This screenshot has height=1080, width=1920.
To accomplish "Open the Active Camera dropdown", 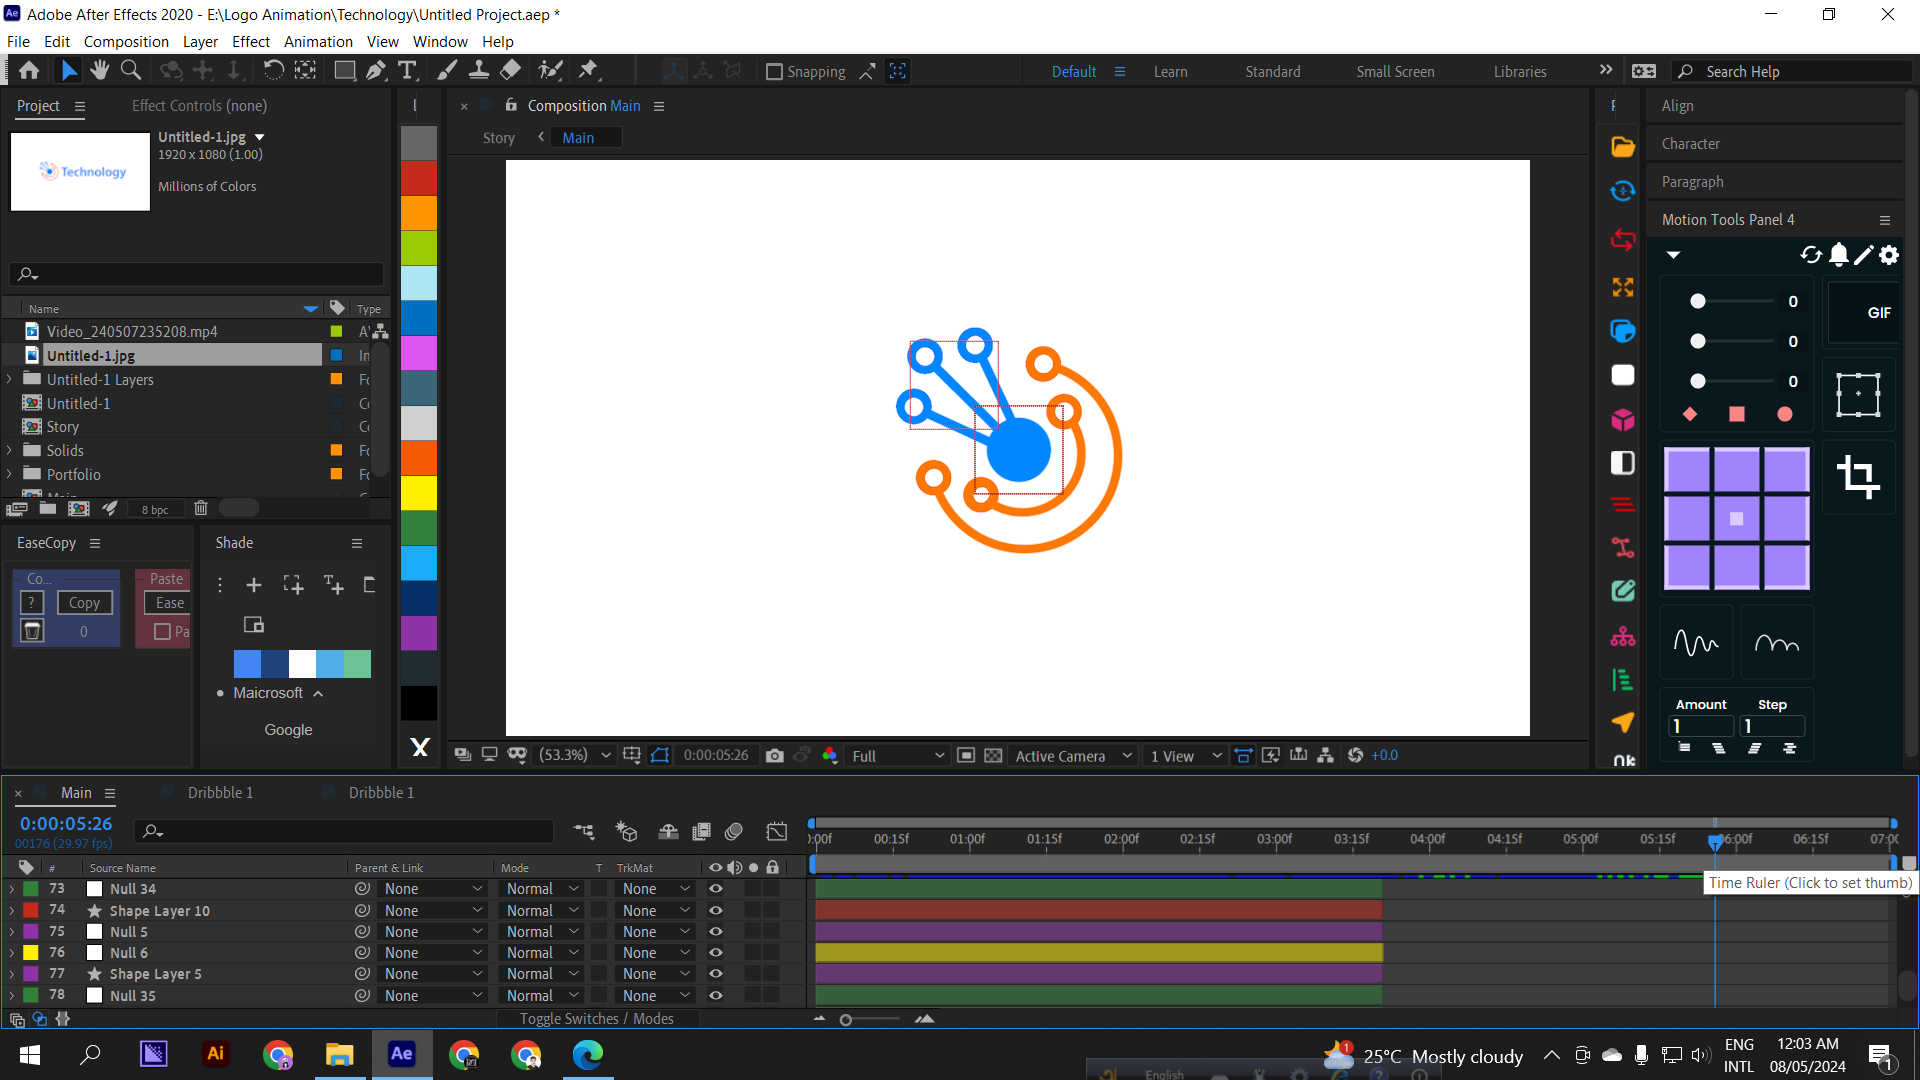I will tap(1072, 755).
